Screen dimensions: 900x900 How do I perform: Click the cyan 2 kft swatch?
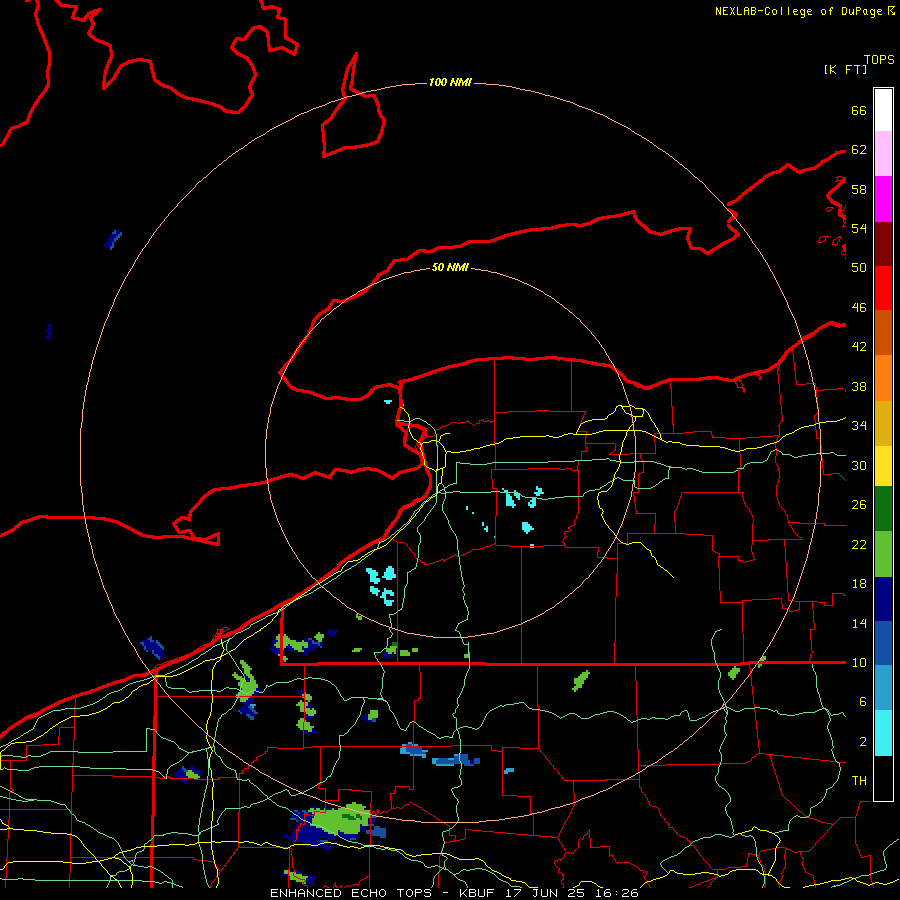coord(883,733)
